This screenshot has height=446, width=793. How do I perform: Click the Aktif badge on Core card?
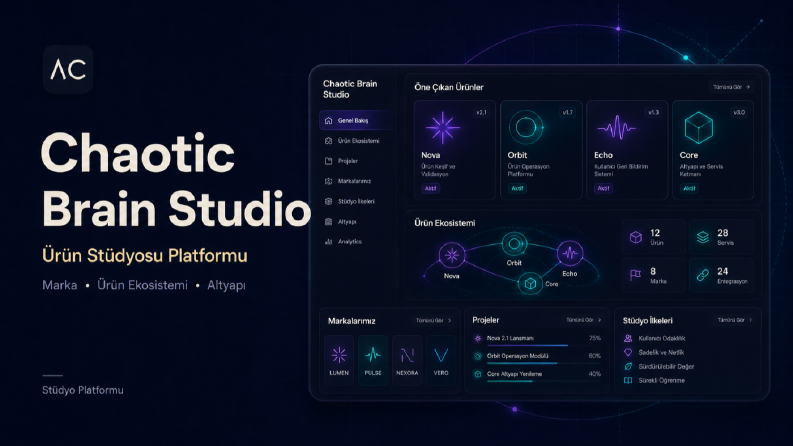point(689,188)
